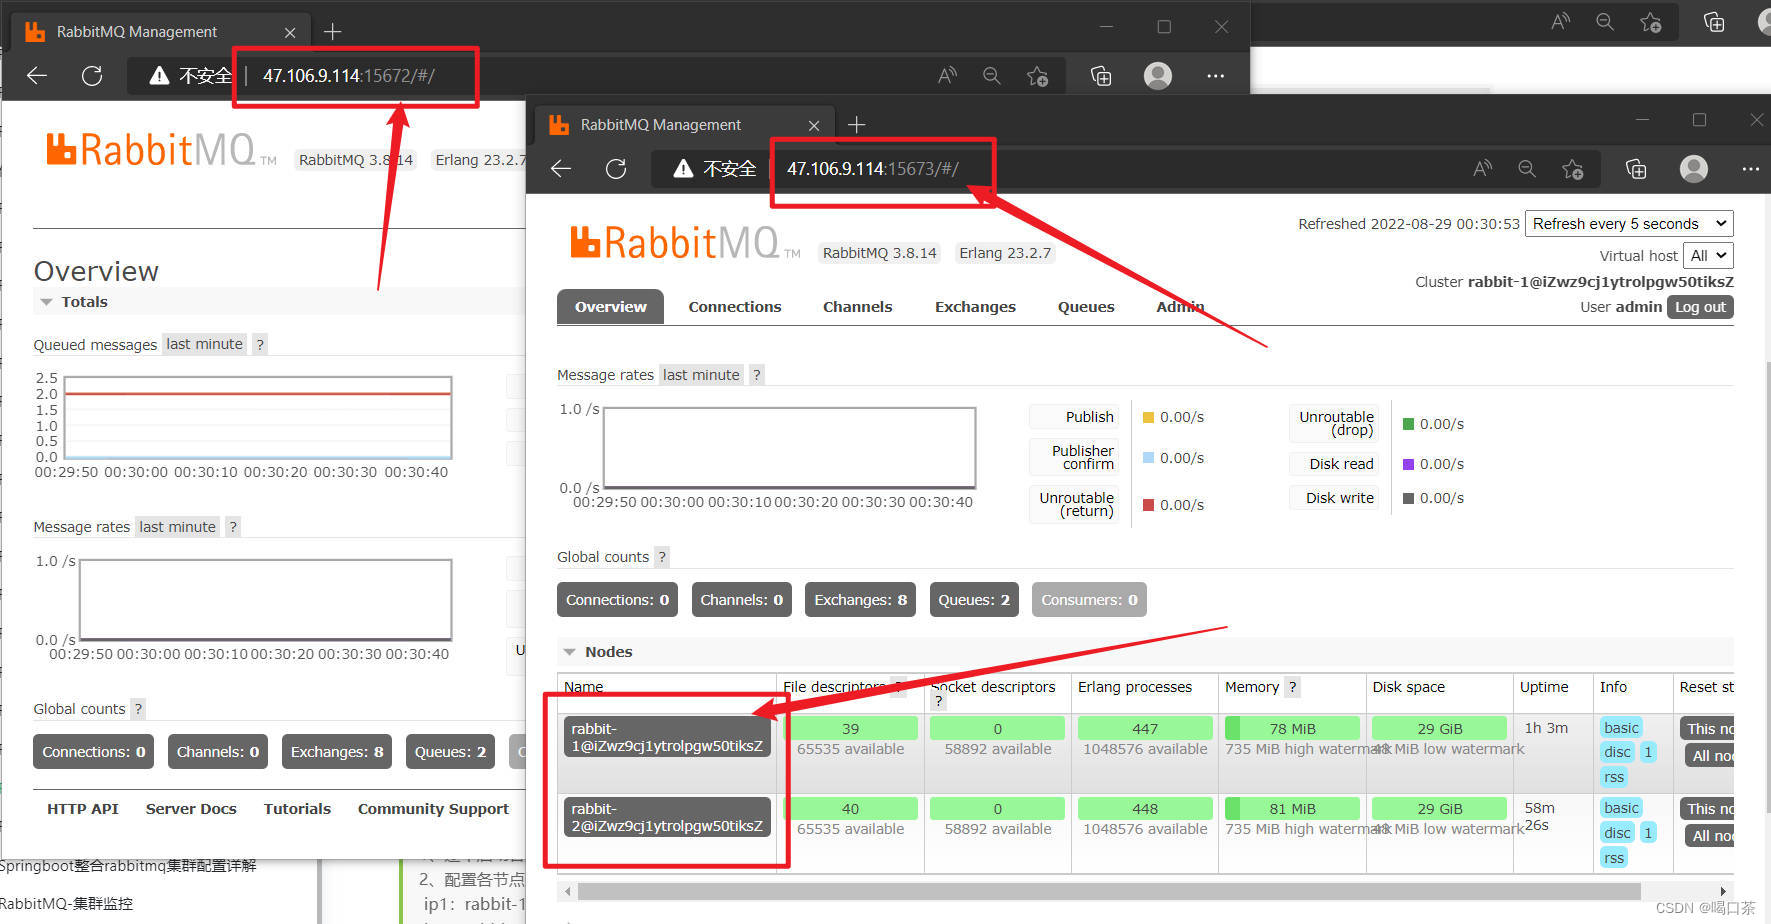Switch to Connections tab

pyautogui.click(x=735, y=307)
